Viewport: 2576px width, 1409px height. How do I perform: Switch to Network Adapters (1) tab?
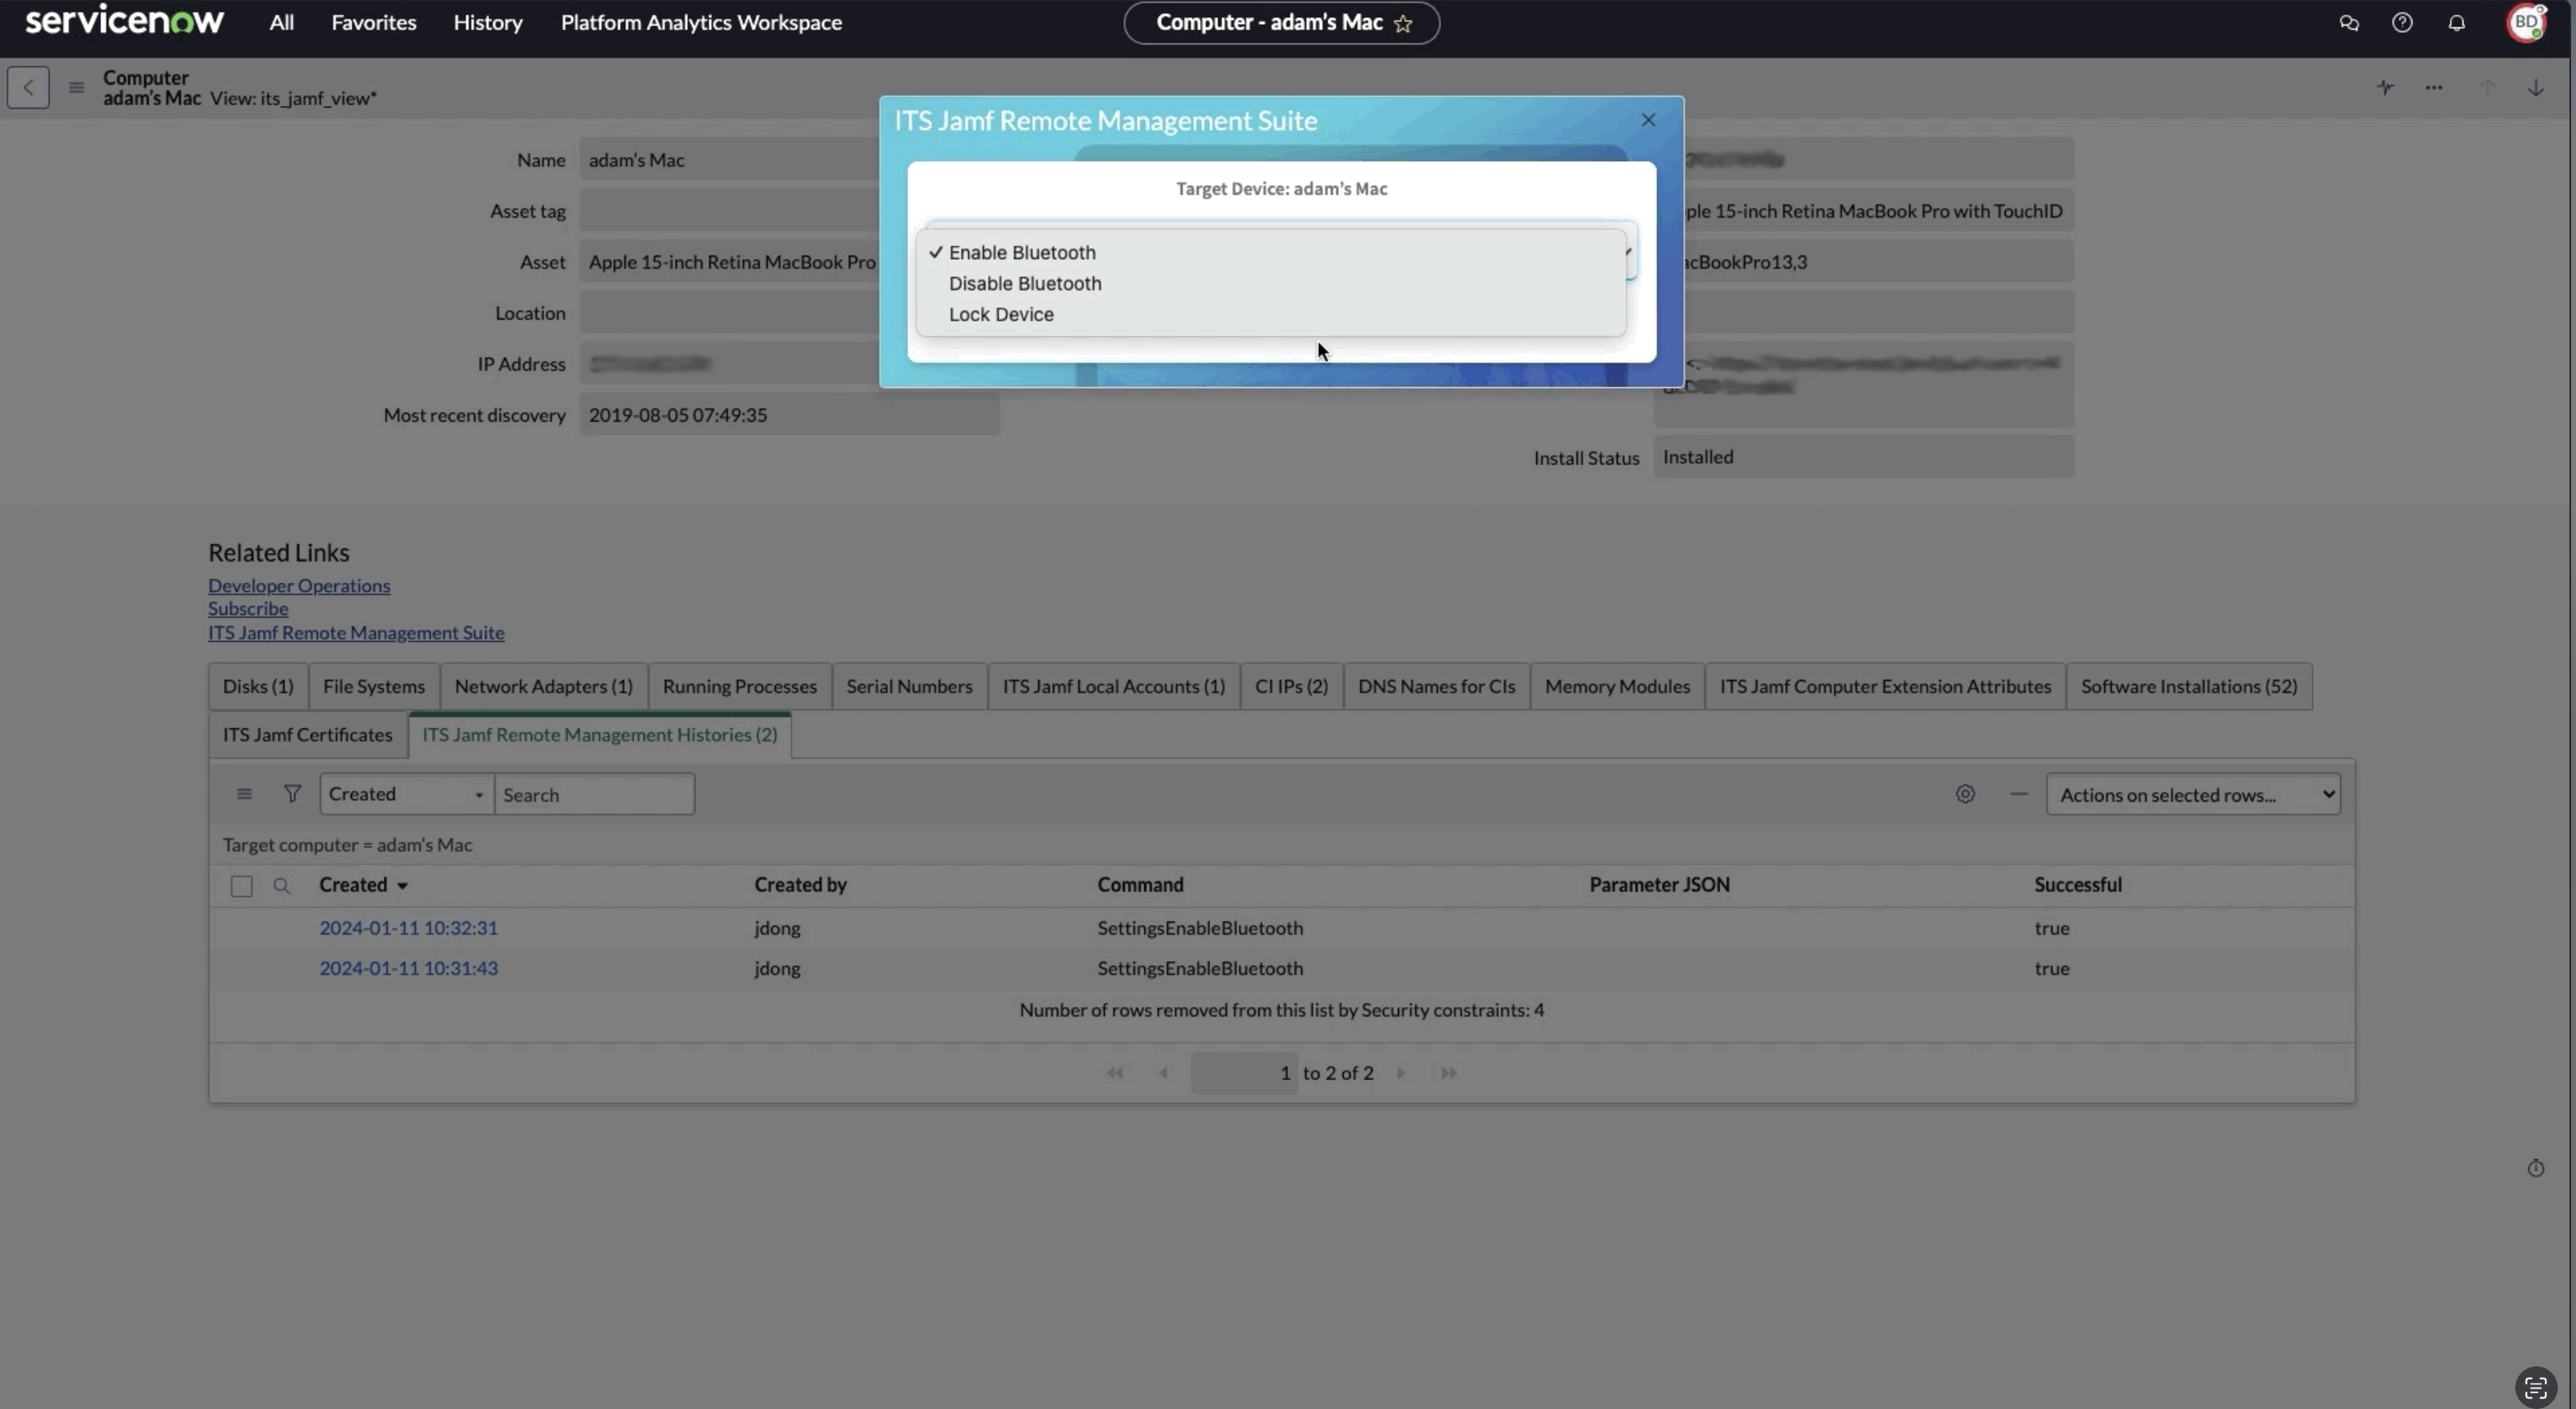(544, 686)
